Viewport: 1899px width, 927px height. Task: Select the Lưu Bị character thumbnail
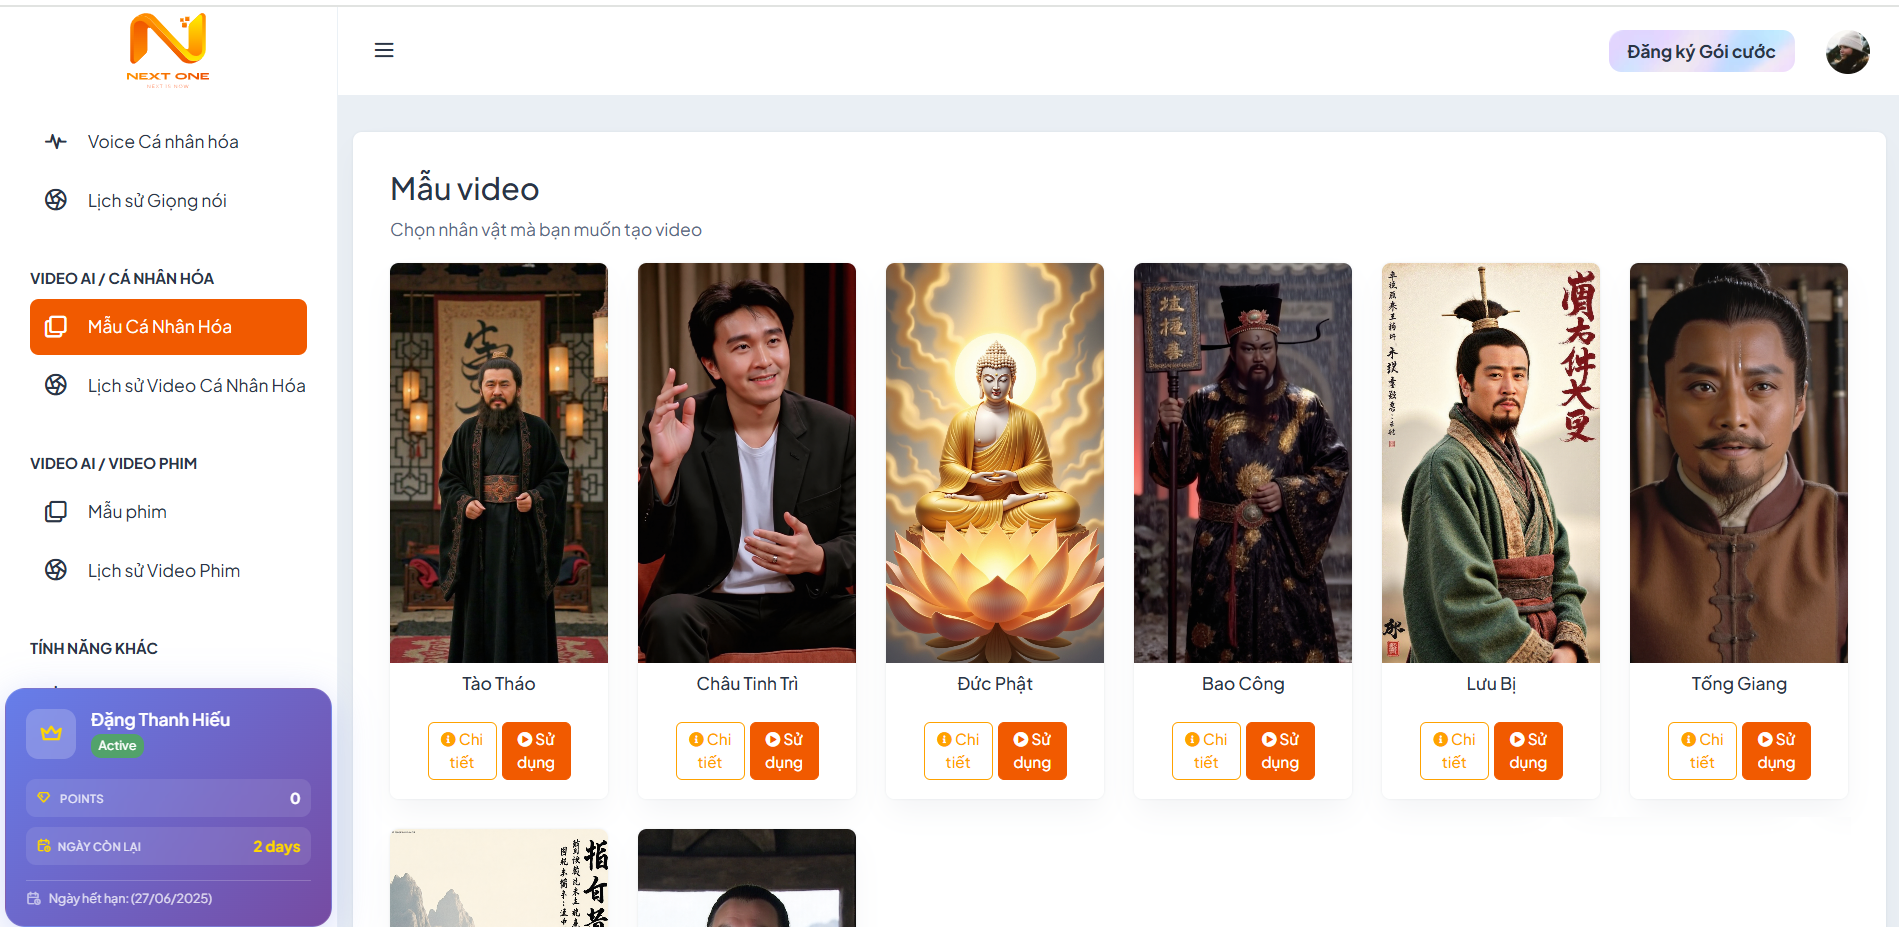[x=1491, y=463]
